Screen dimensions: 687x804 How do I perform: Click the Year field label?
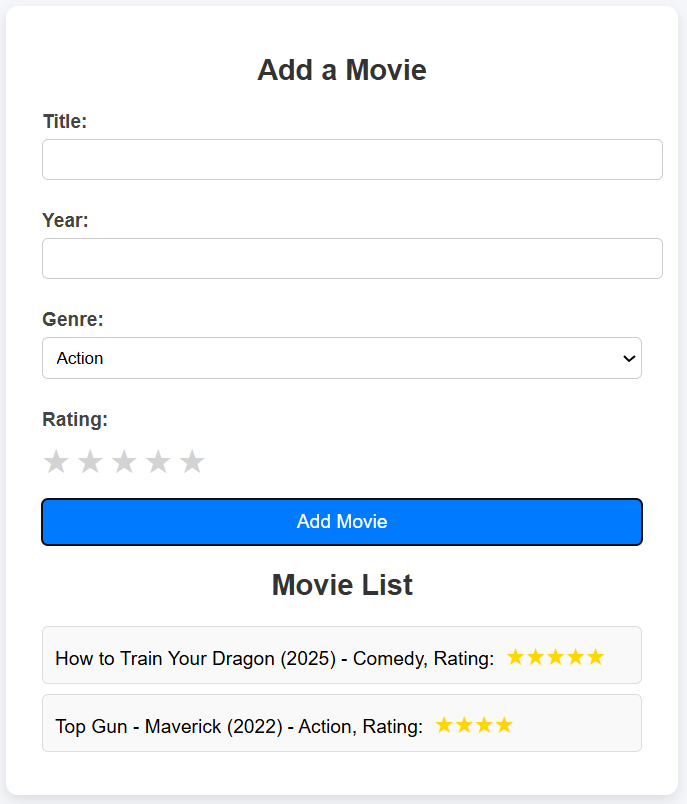(x=65, y=220)
